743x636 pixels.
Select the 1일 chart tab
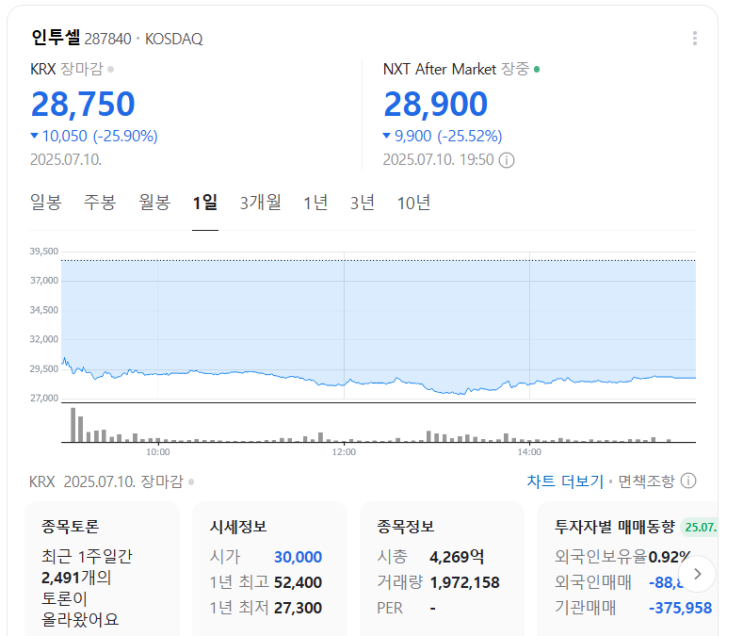(x=205, y=203)
